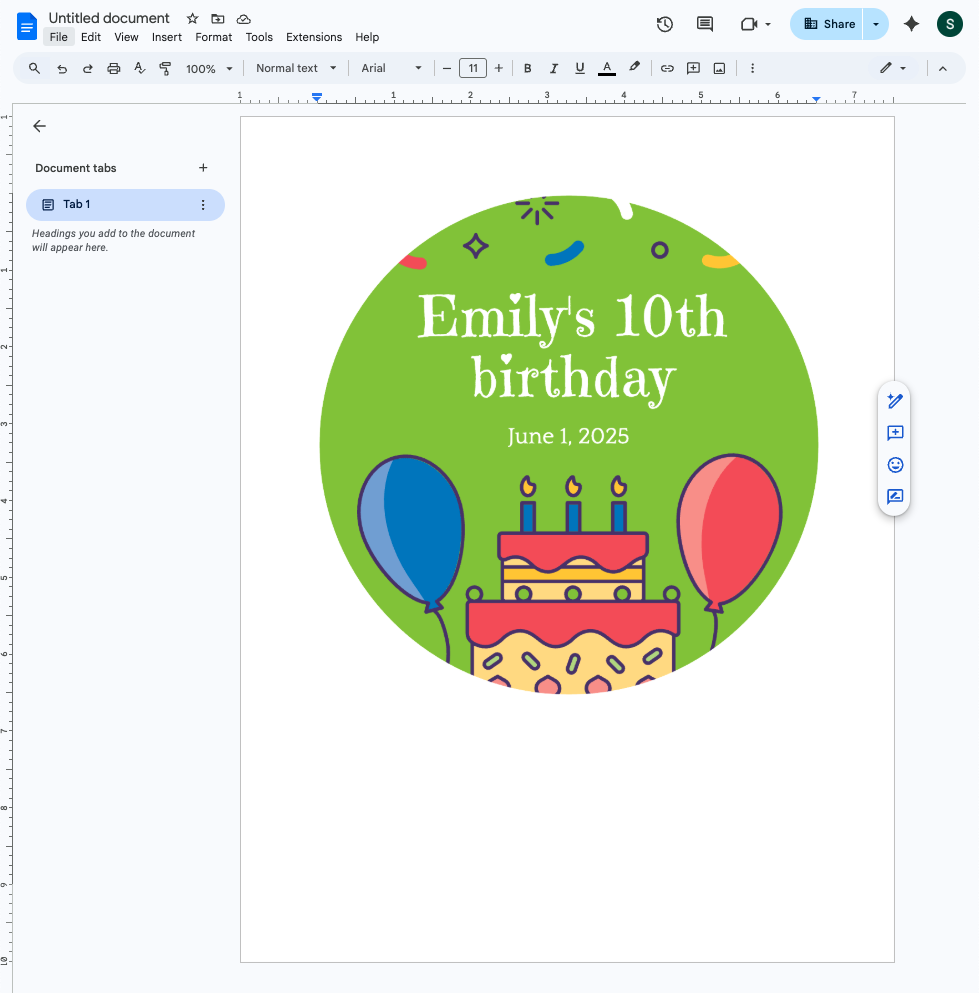Open the text color picker
The width and height of the screenshot is (979, 993).
pos(606,68)
